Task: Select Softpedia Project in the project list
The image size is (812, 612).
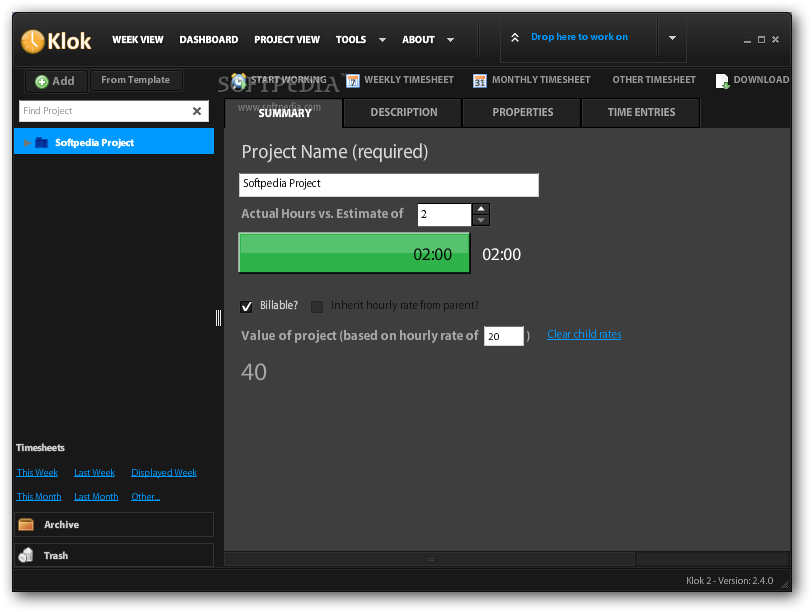Action: pos(114,141)
